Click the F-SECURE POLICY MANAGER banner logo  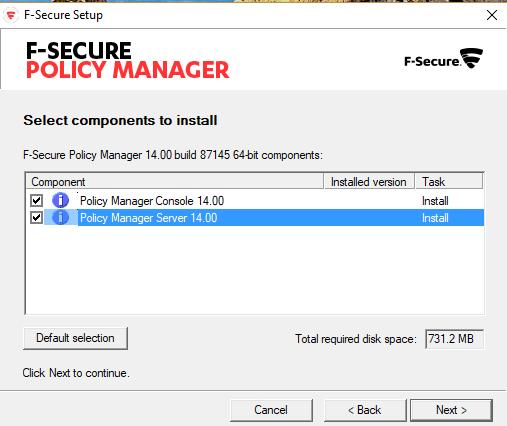tap(128, 60)
